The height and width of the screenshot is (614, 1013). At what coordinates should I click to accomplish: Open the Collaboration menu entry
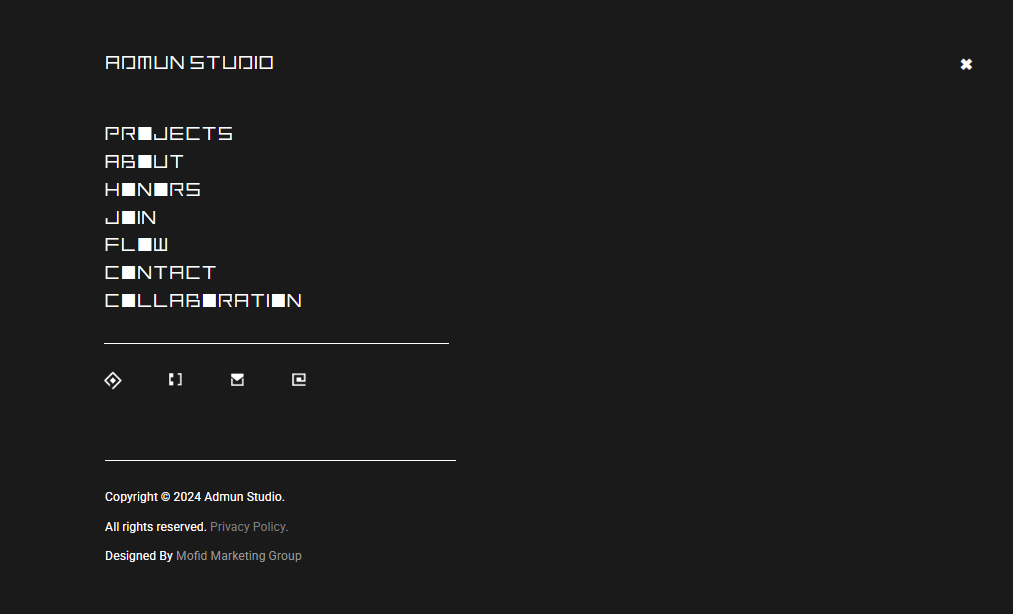(203, 300)
